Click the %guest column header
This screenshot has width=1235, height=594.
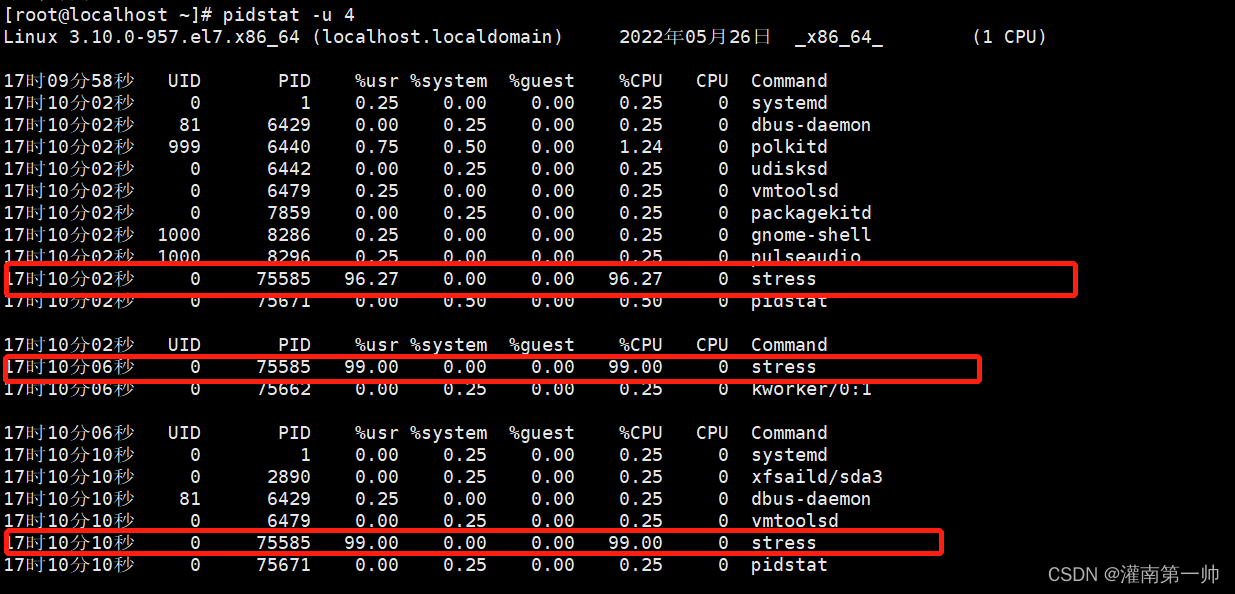click(541, 80)
